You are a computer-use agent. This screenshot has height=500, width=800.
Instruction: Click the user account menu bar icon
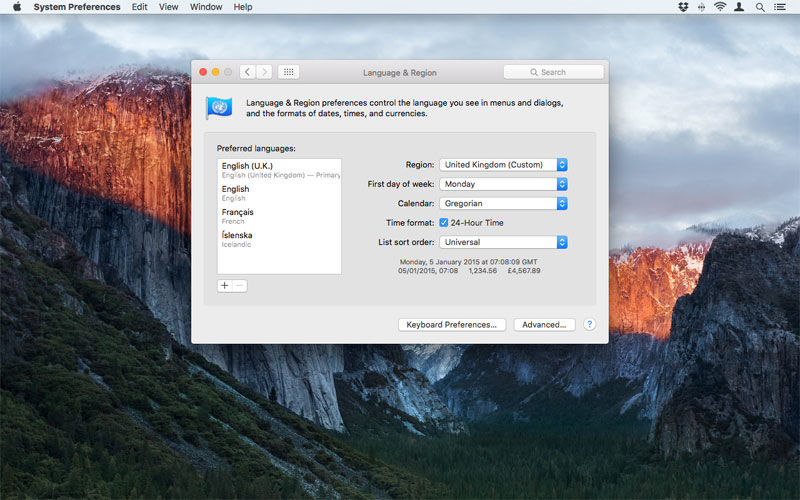click(739, 7)
